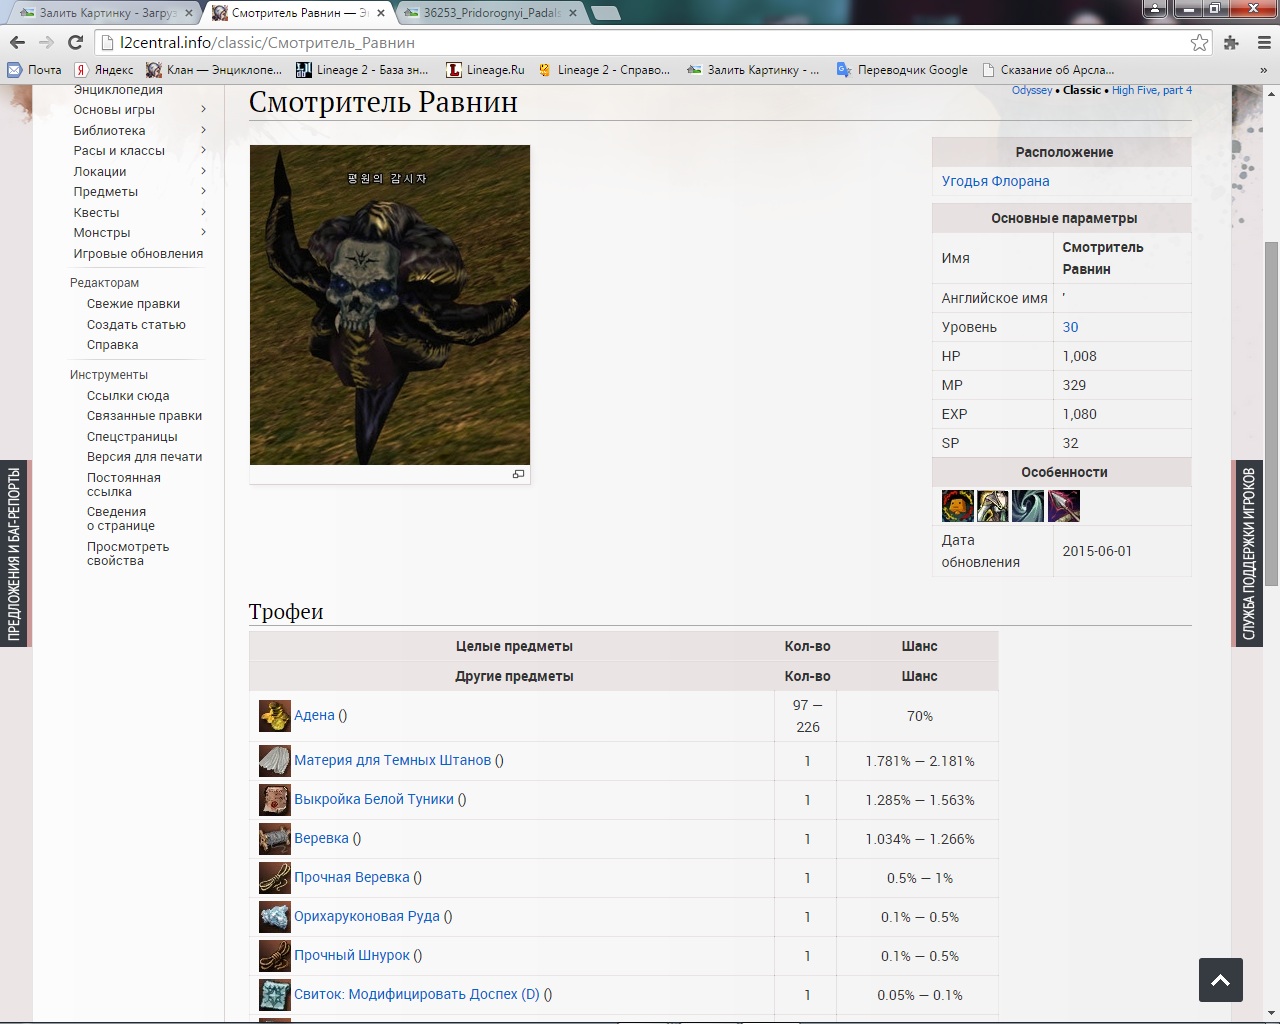Click the Материя для Темных Штанов icon

275,761
